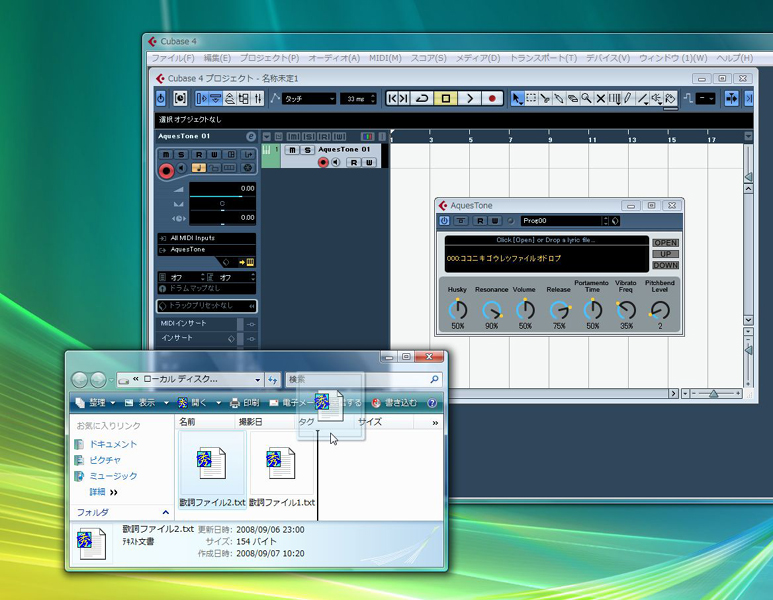
Task: Start recording with the transport Record button
Action: [492, 99]
